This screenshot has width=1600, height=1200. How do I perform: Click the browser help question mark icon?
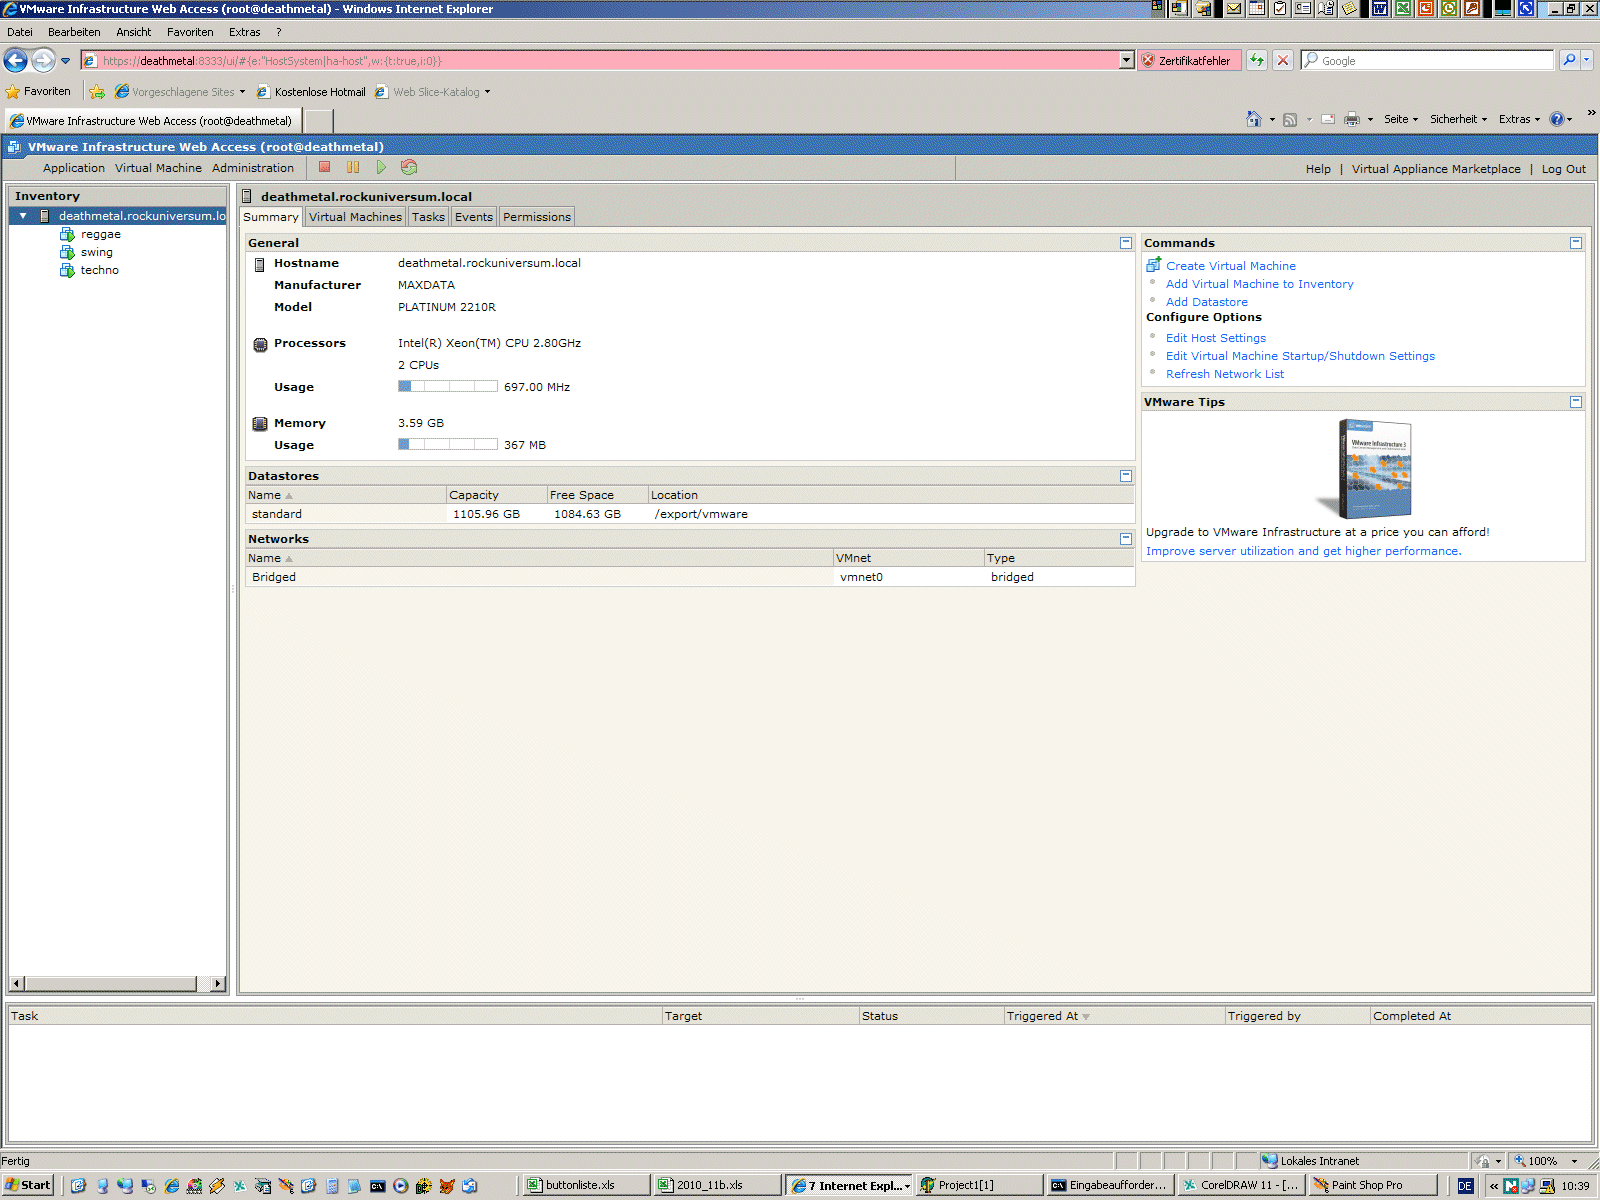click(1557, 119)
